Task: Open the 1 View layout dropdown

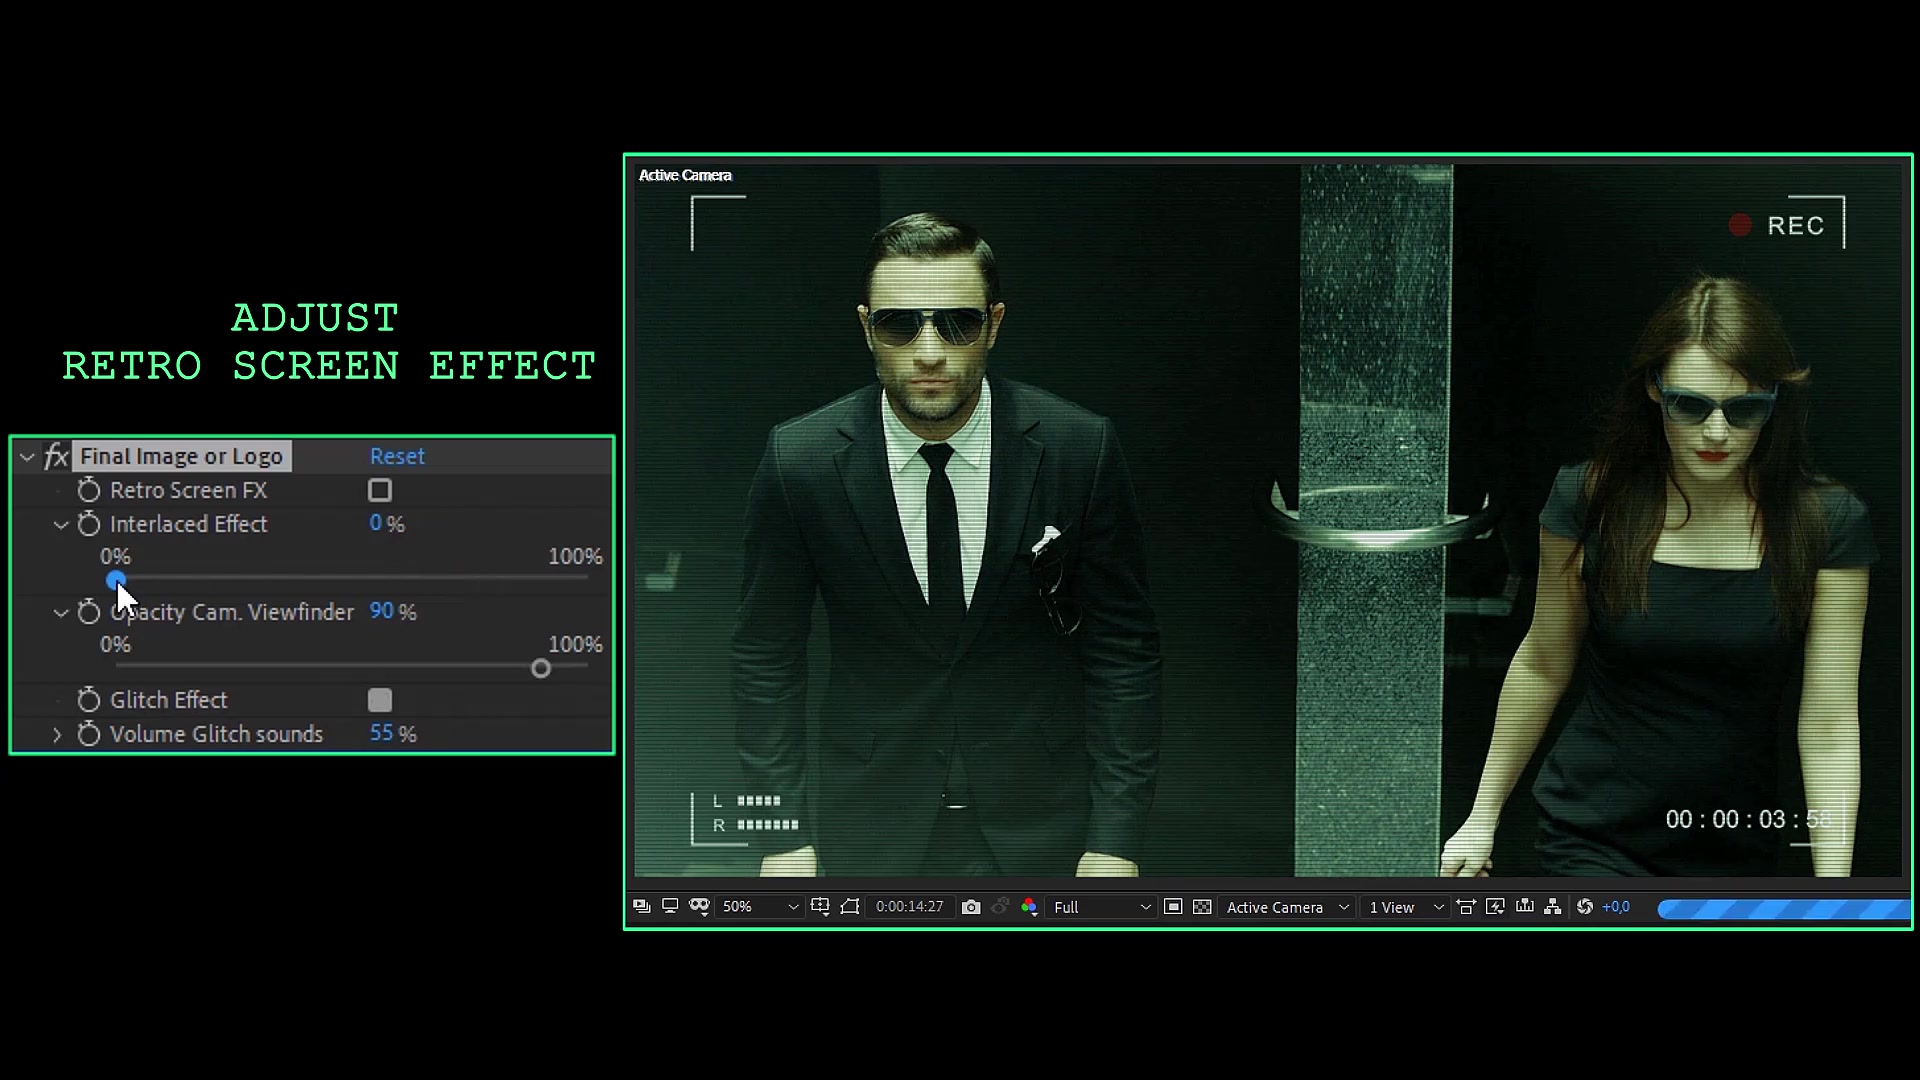Action: (x=1406, y=907)
